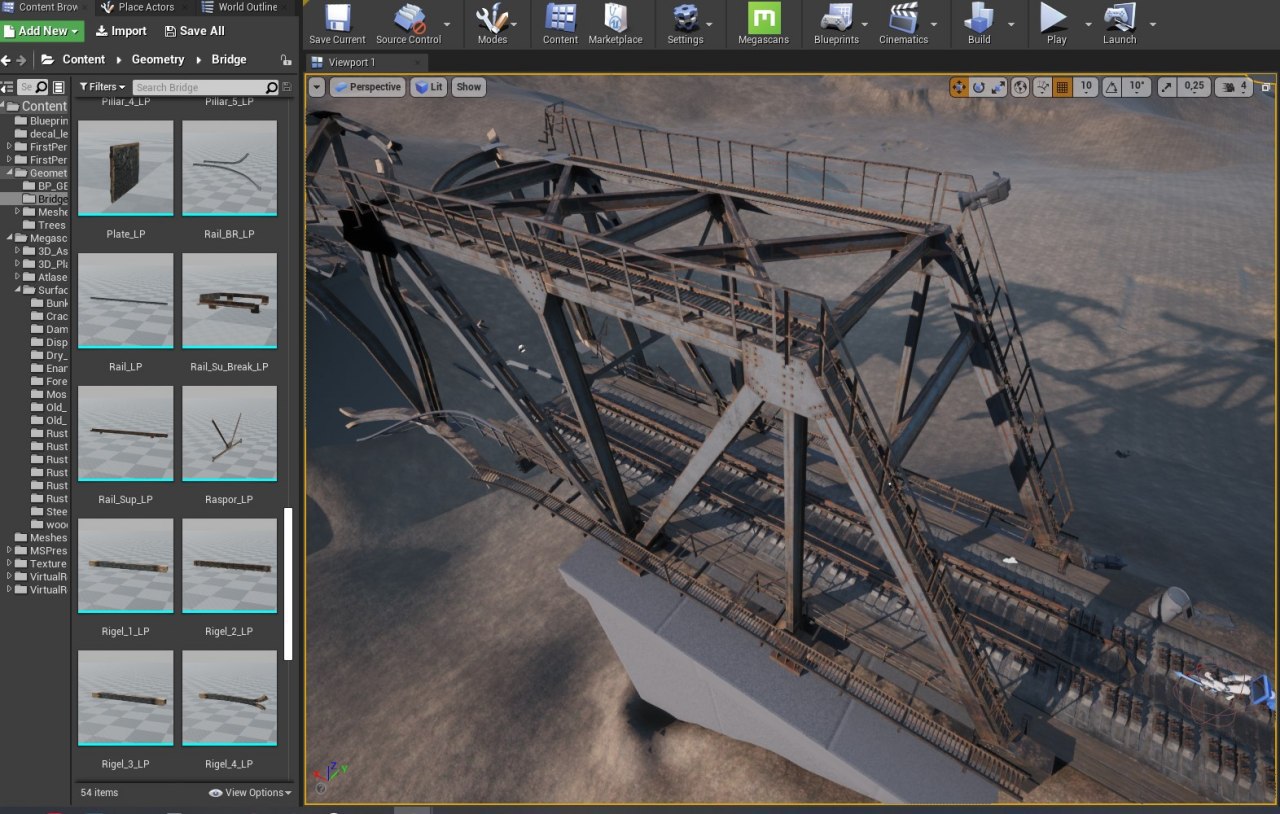This screenshot has height=814, width=1280.
Task: Open the grid snap size 10 dropdown
Action: tap(1086, 87)
